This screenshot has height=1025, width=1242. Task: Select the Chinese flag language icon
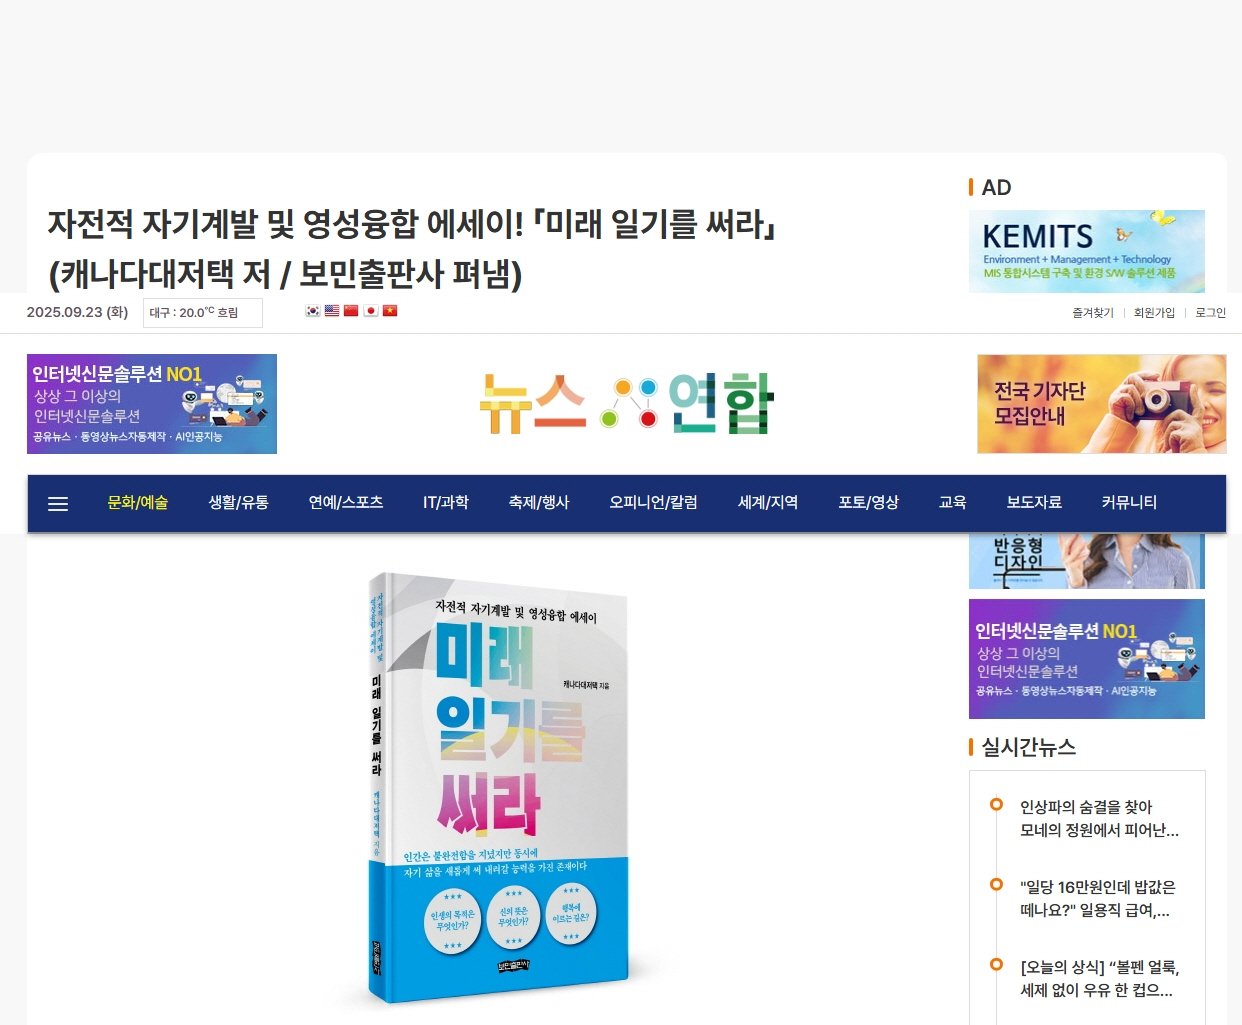tap(351, 311)
